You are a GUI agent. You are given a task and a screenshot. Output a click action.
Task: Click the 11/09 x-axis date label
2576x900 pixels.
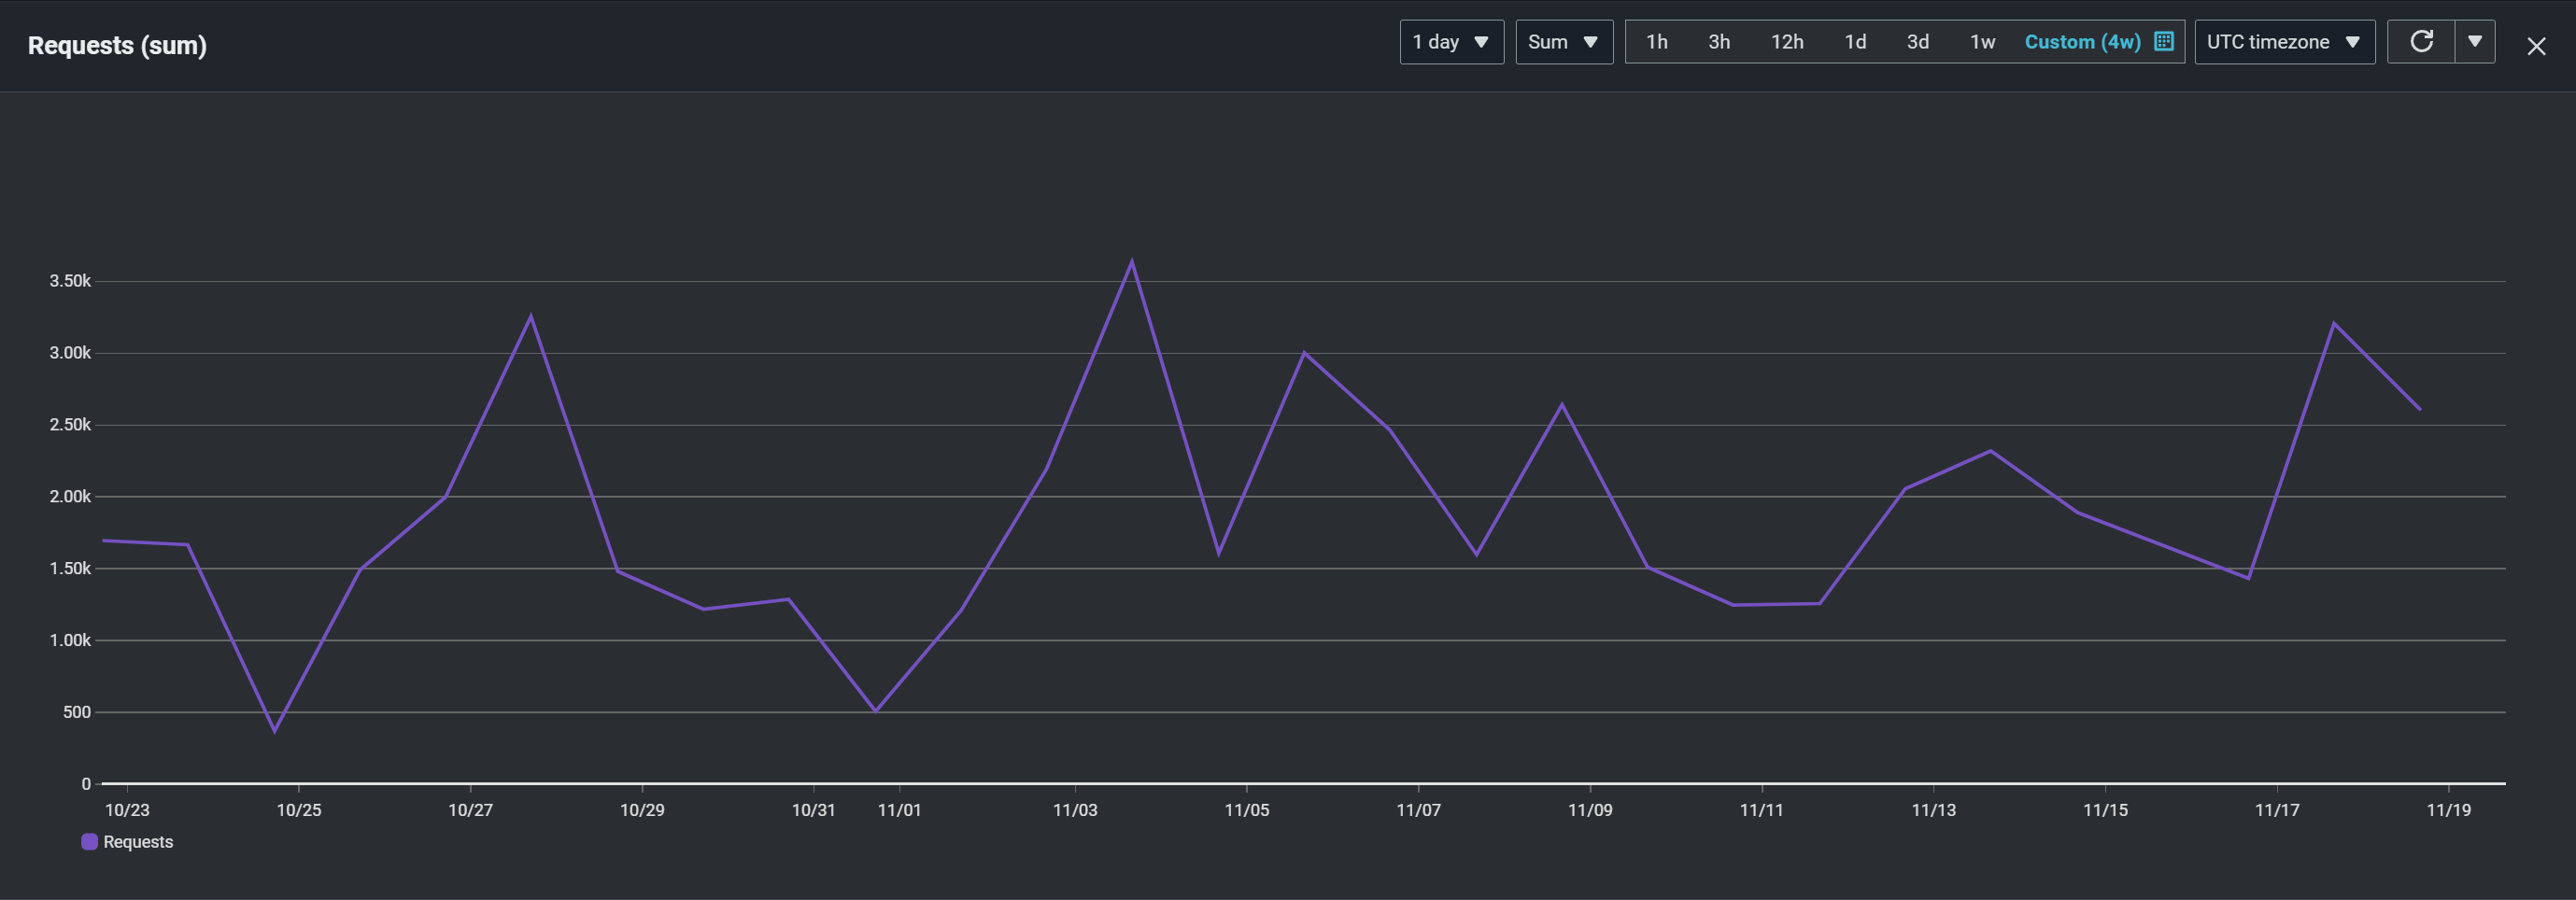tap(1590, 810)
